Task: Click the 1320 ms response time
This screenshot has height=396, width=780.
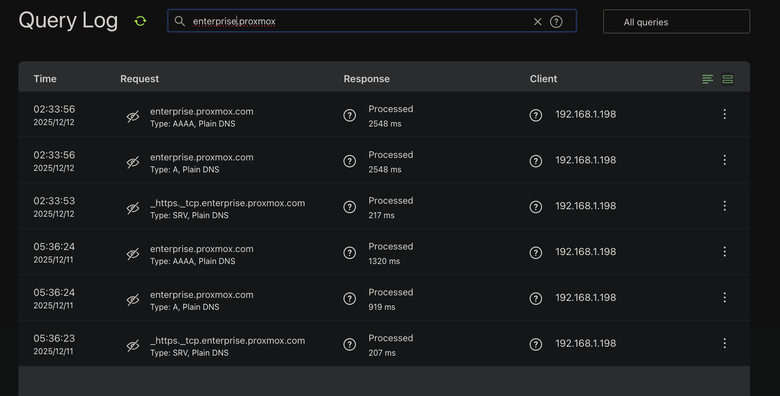Action: click(x=384, y=261)
